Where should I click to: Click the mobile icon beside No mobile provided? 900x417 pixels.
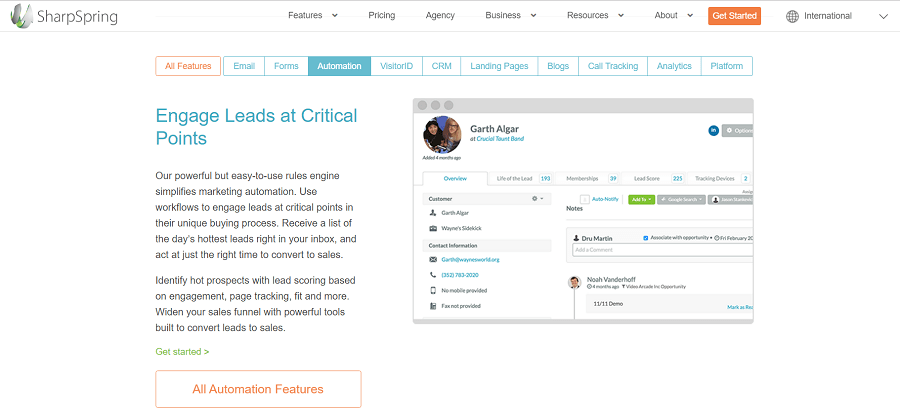pyautogui.click(x=433, y=290)
